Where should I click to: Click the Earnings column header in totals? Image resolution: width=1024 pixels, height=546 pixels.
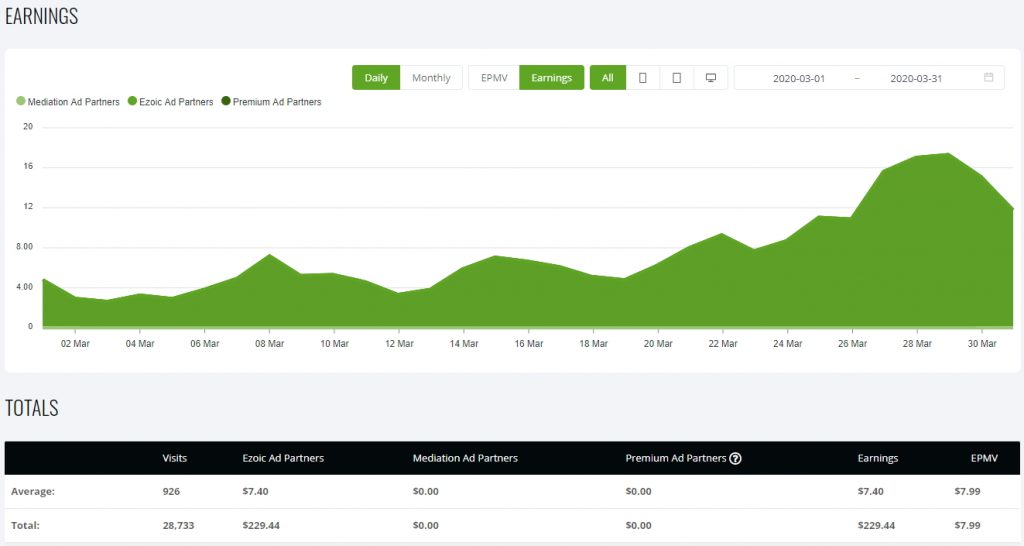point(878,458)
